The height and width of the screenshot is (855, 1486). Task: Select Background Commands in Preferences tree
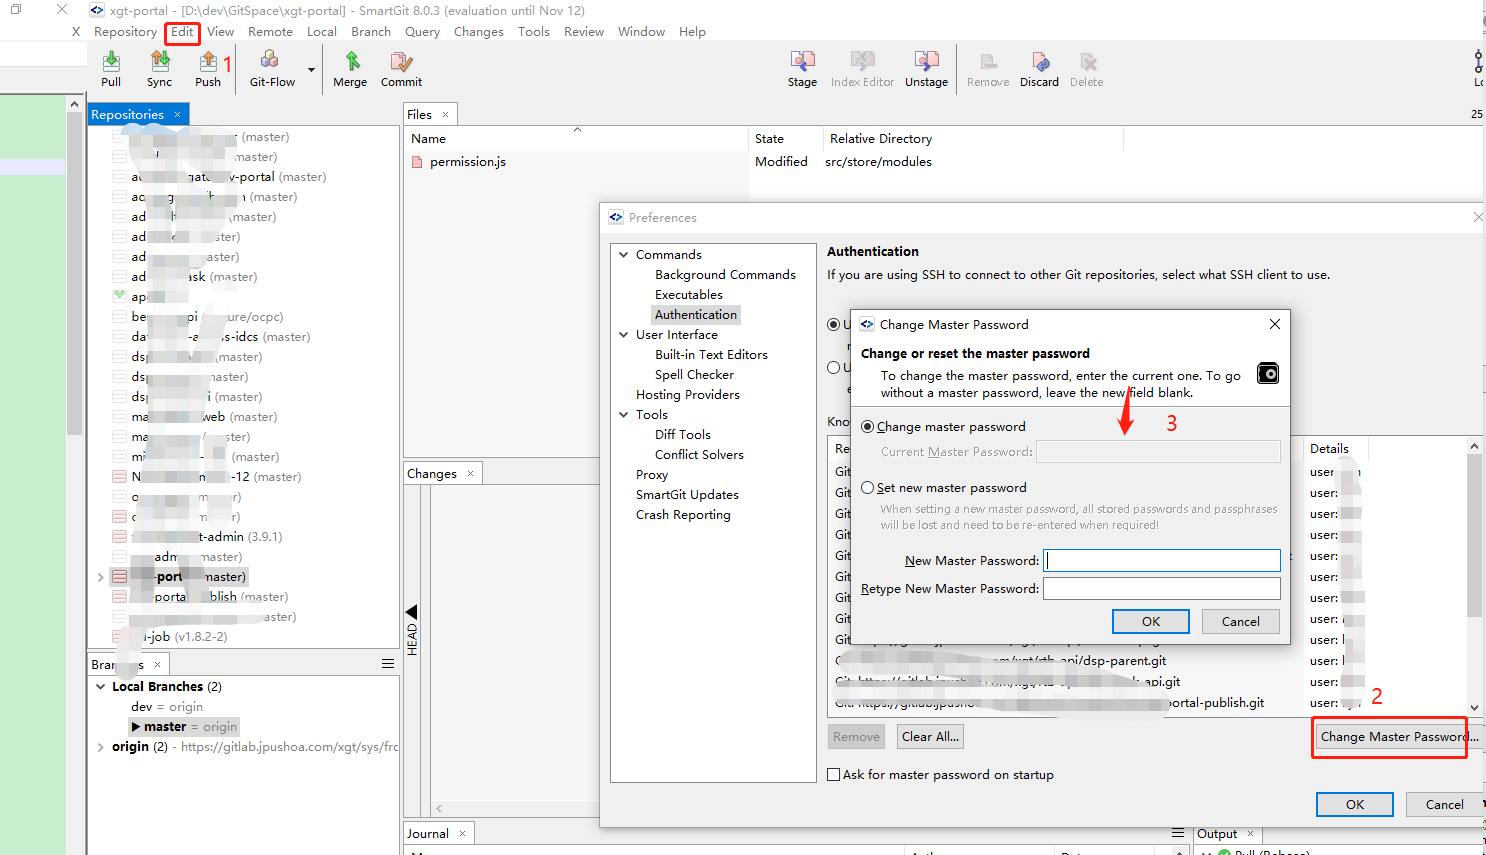pyautogui.click(x=725, y=275)
